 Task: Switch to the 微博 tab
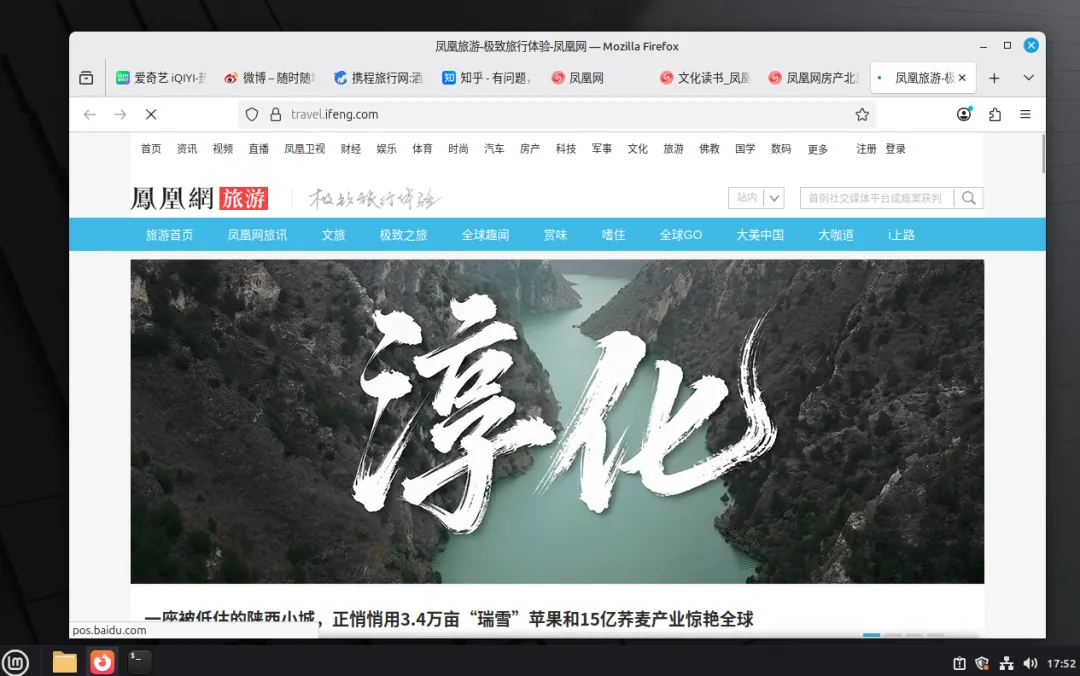269,78
